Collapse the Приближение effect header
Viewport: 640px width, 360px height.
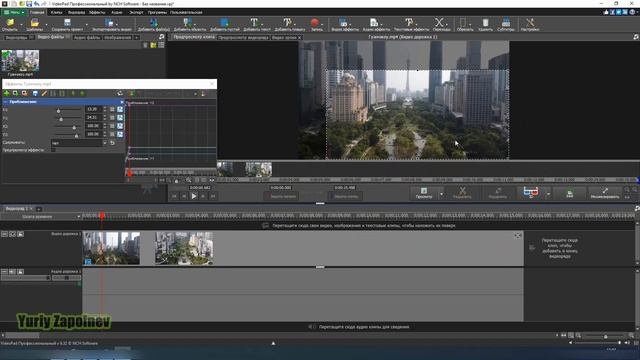[6, 102]
